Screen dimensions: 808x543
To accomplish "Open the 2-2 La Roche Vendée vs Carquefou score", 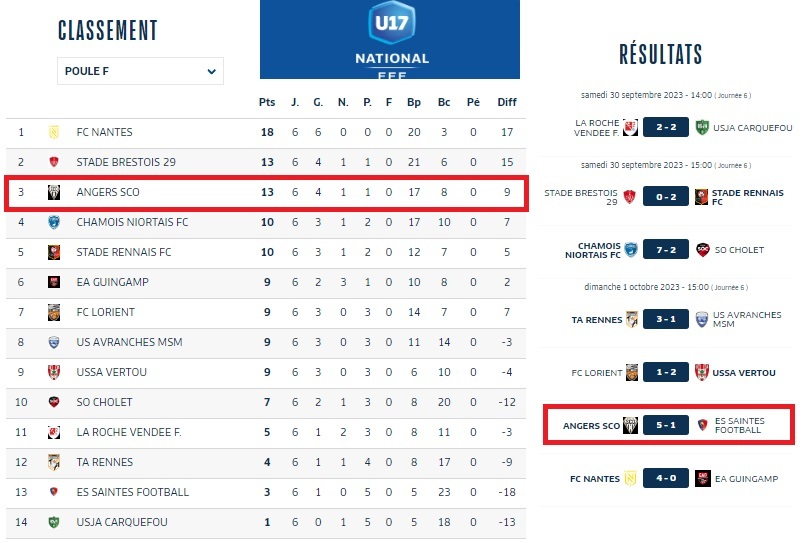I will [x=665, y=127].
